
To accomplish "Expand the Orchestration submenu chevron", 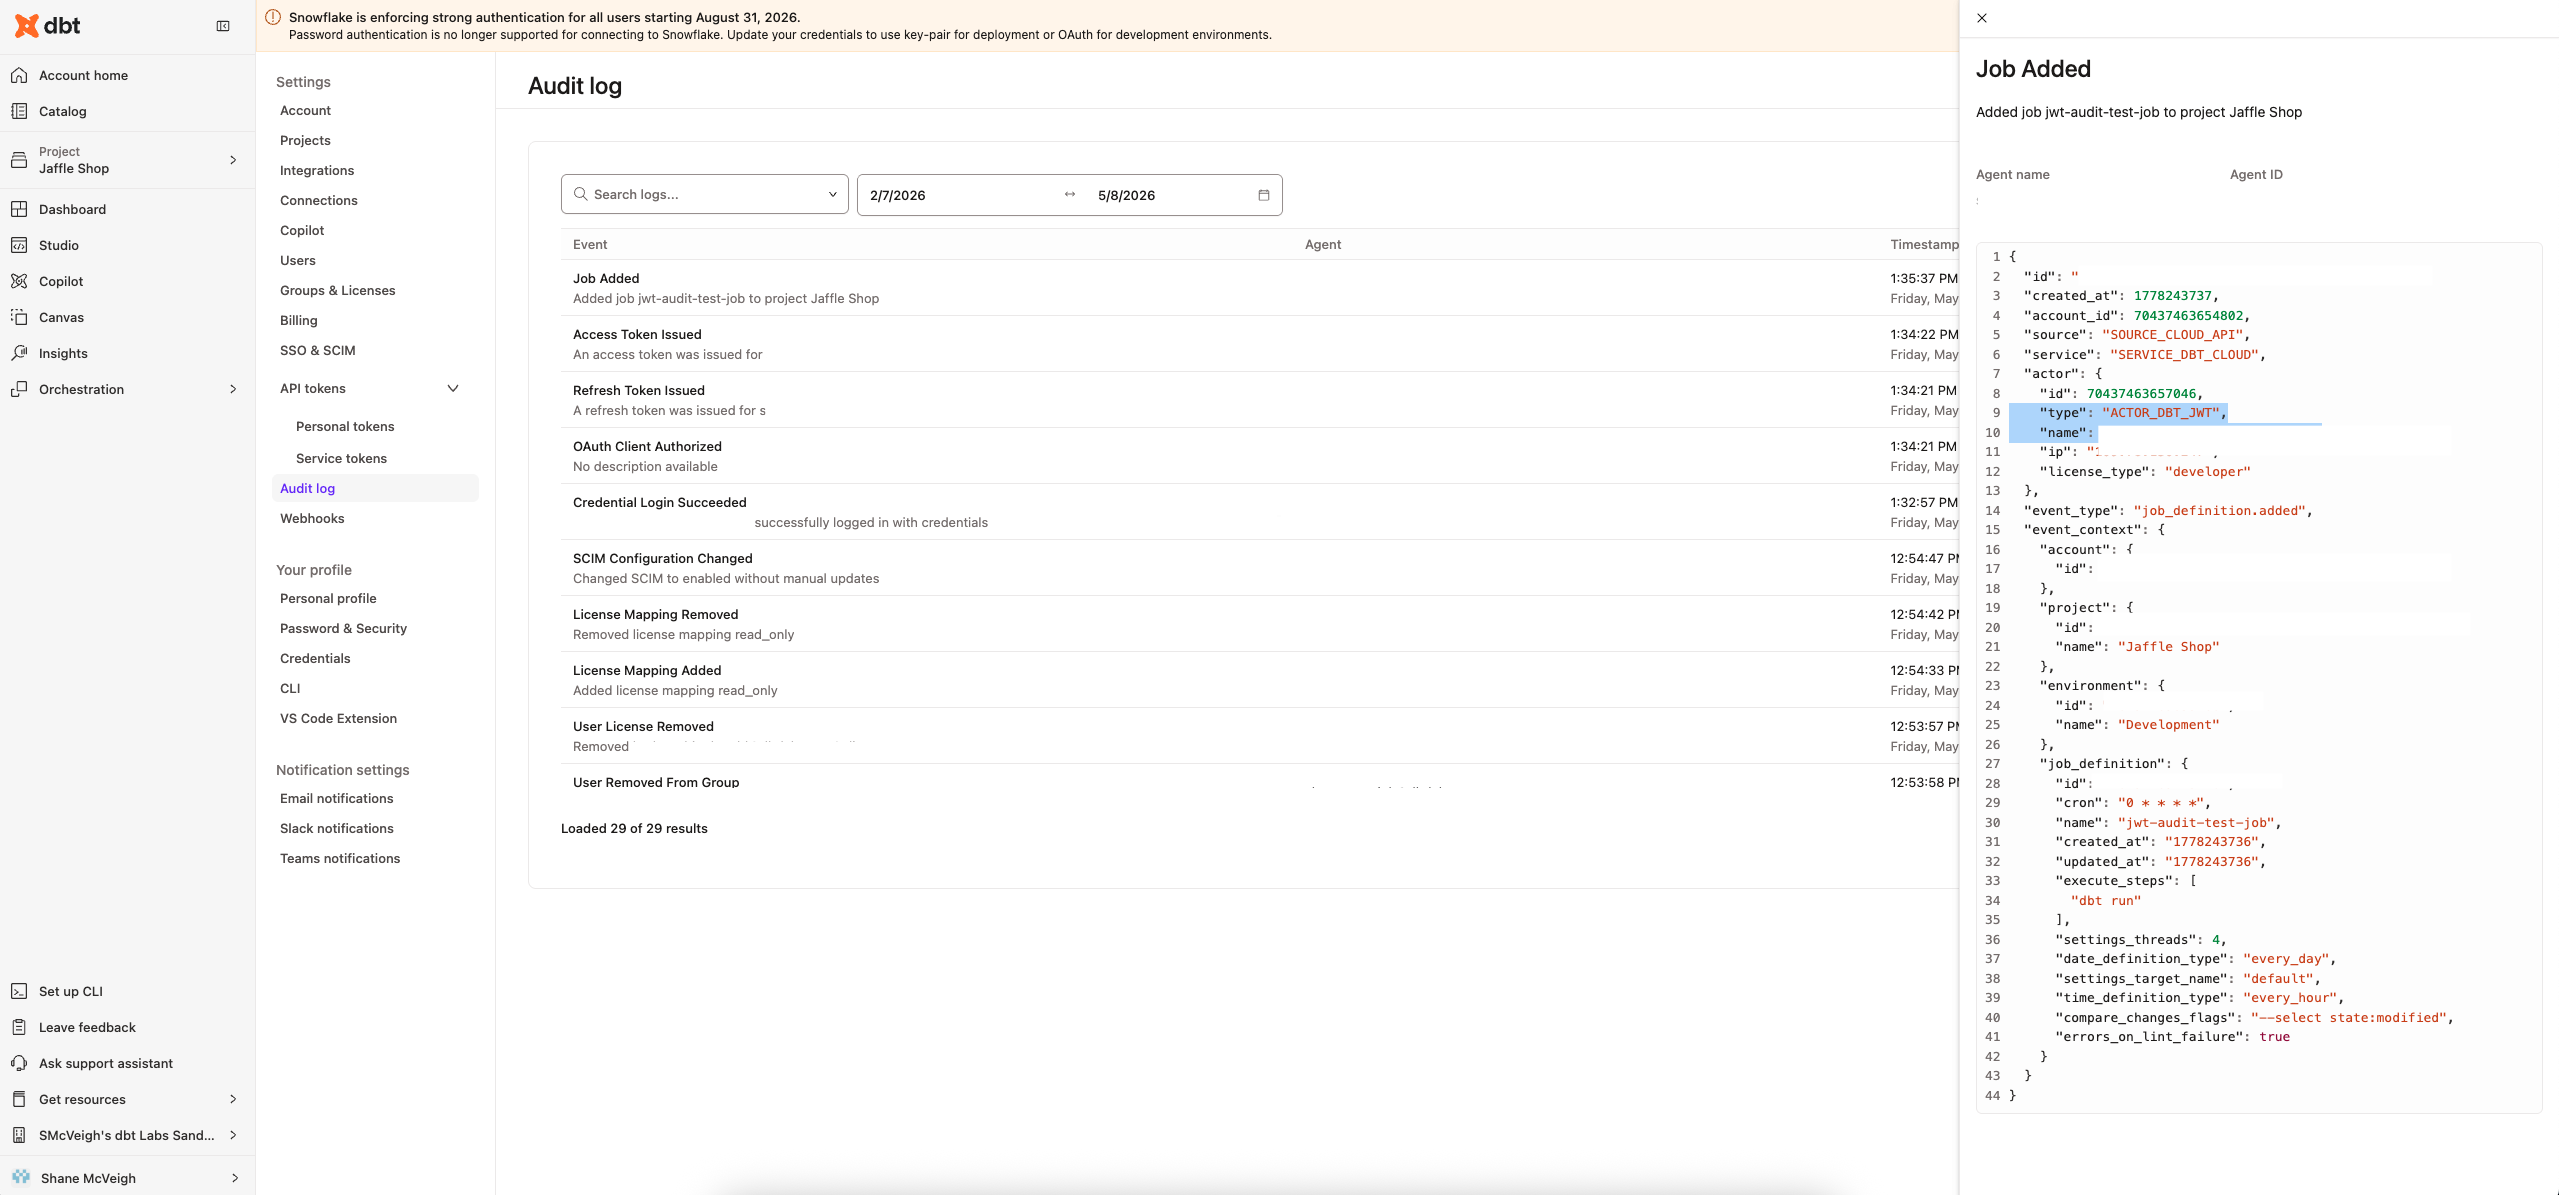I will 233,389.
